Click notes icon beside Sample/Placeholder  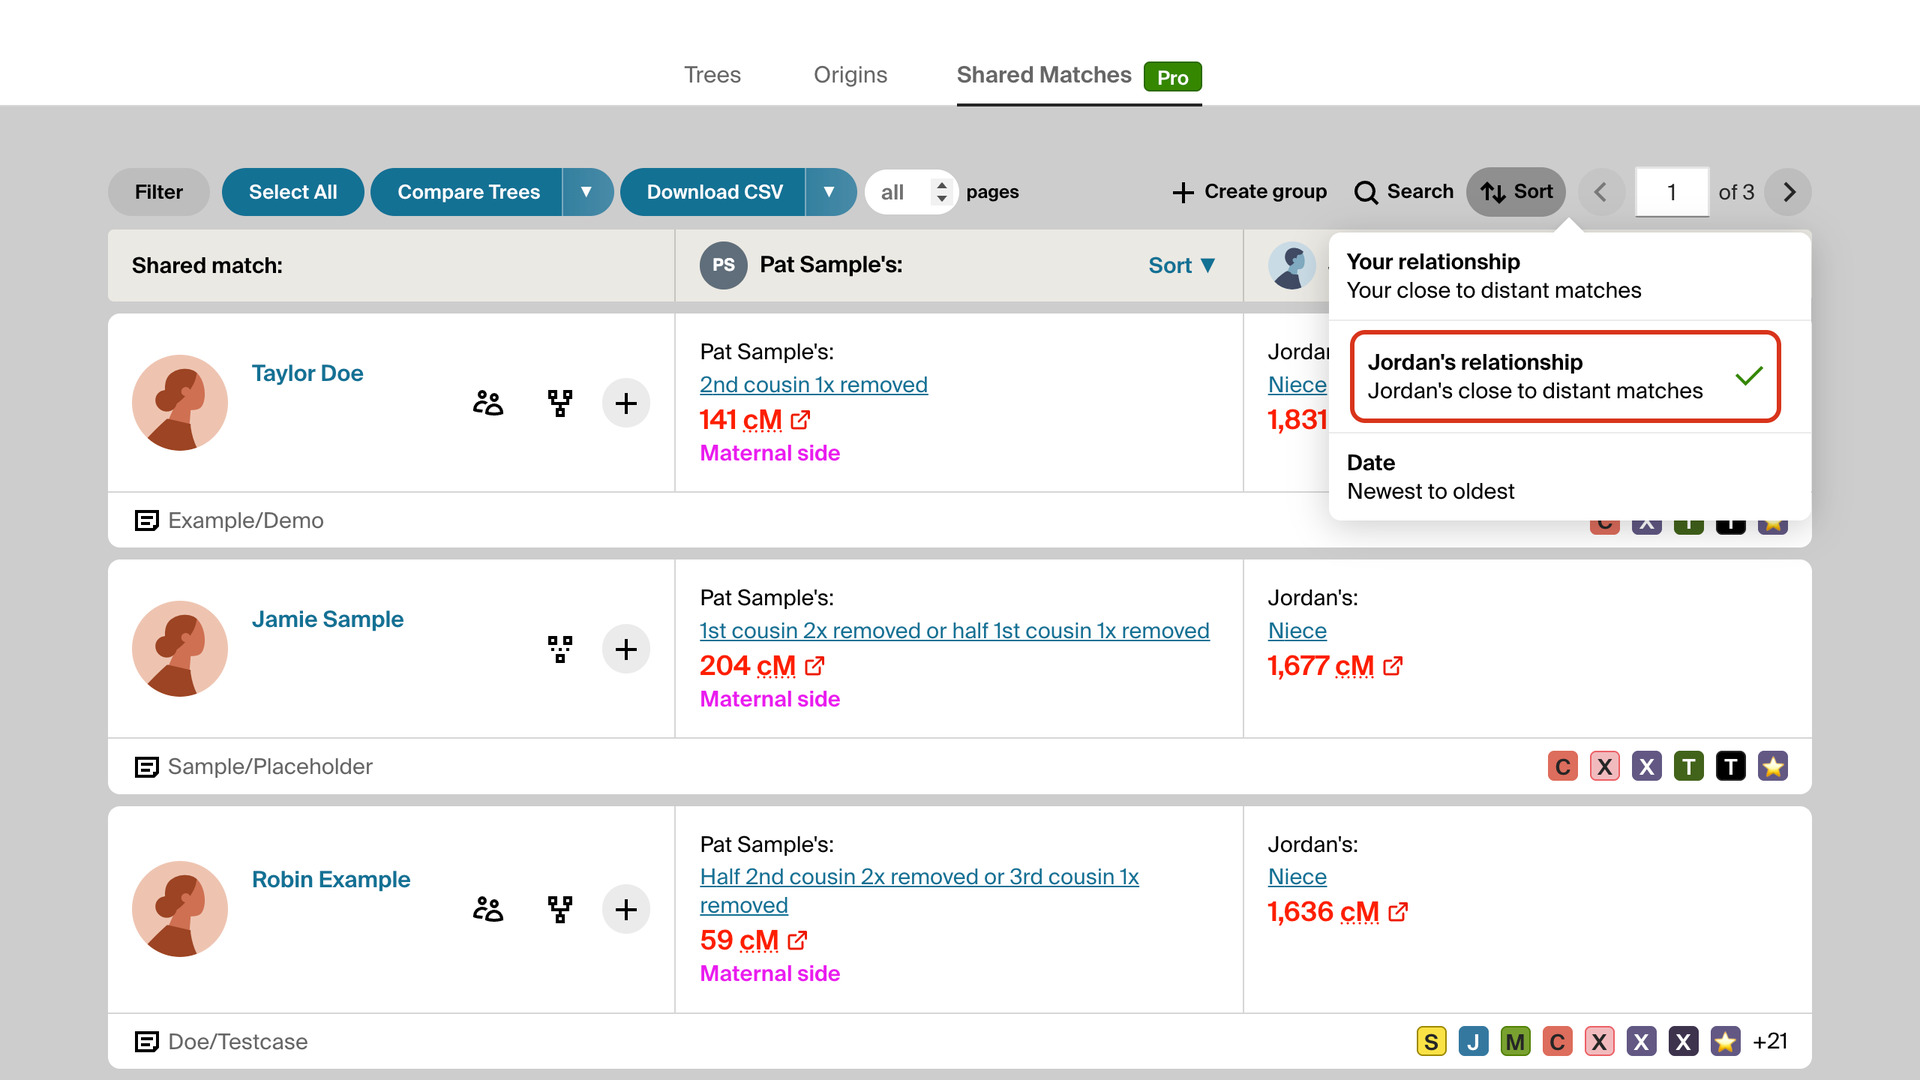tap(146, 766)
